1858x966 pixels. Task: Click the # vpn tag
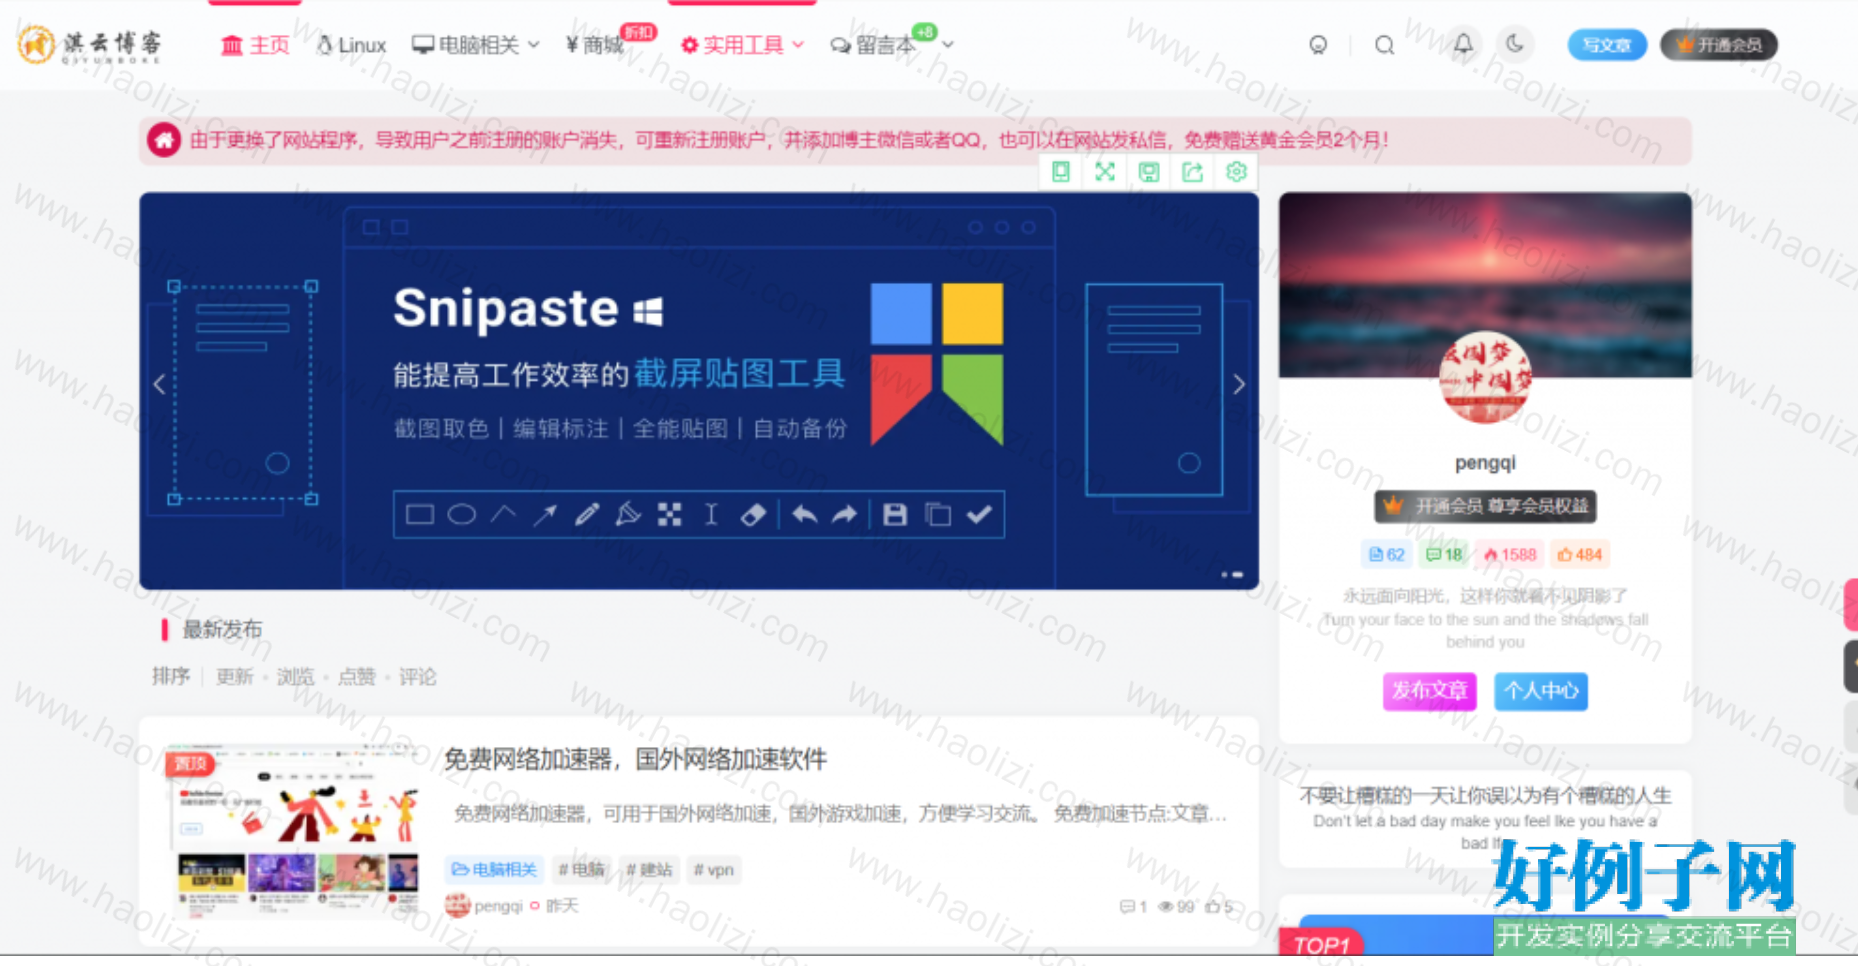[714, 870]
